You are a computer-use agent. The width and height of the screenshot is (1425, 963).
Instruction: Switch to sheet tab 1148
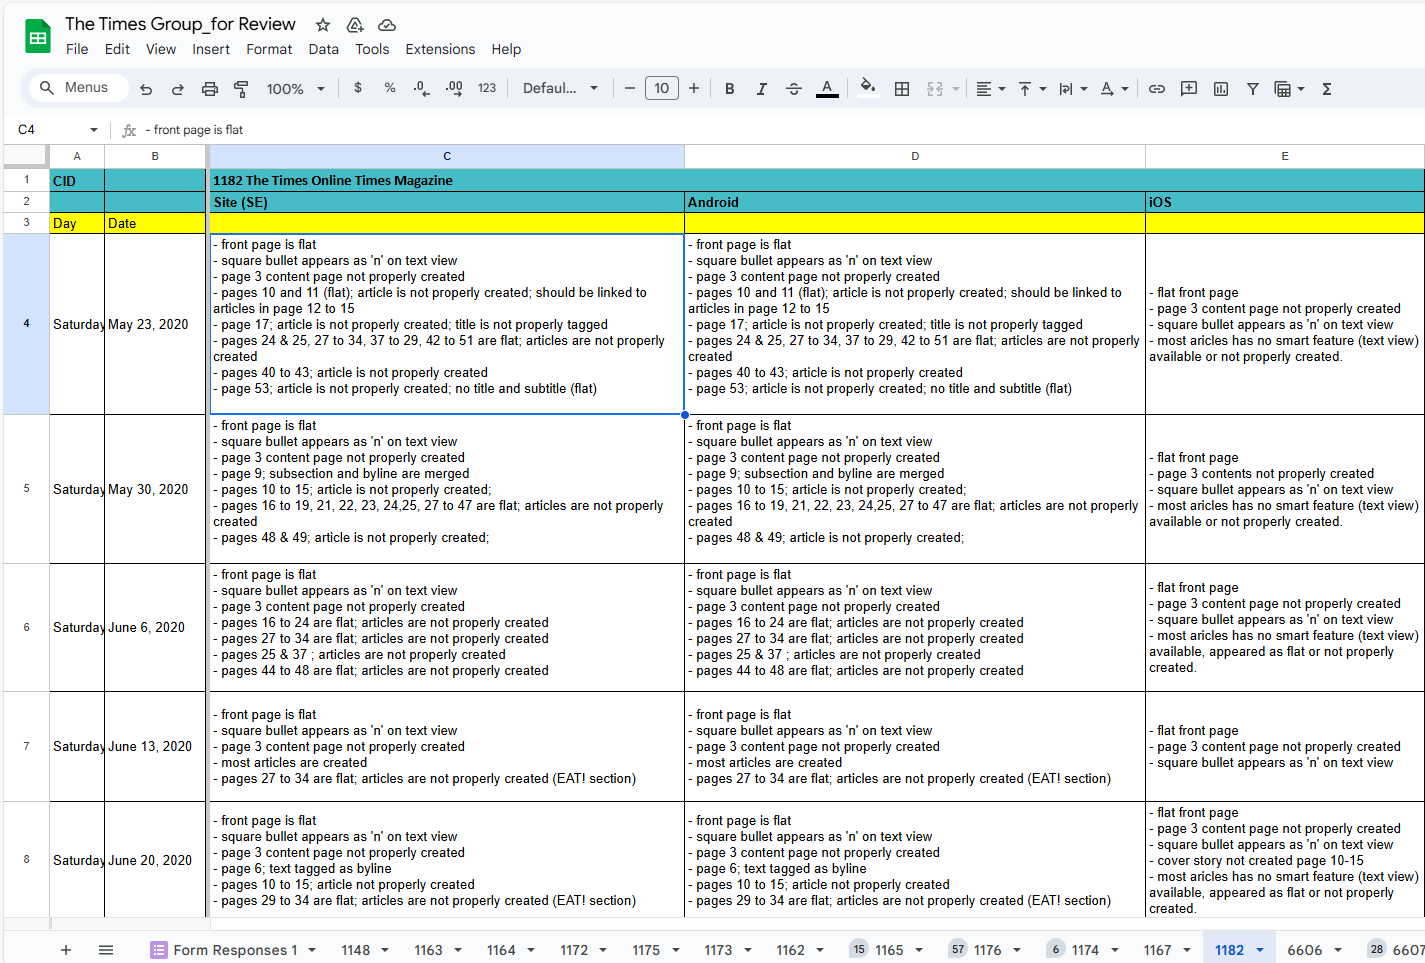(x=356, y=950)
